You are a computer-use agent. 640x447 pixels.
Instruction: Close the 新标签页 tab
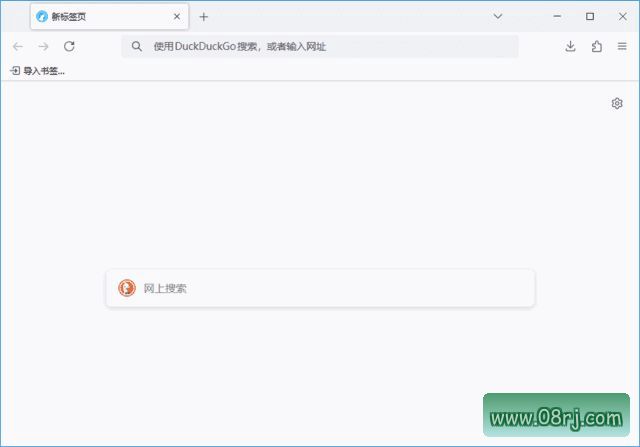tap(177, 17)
